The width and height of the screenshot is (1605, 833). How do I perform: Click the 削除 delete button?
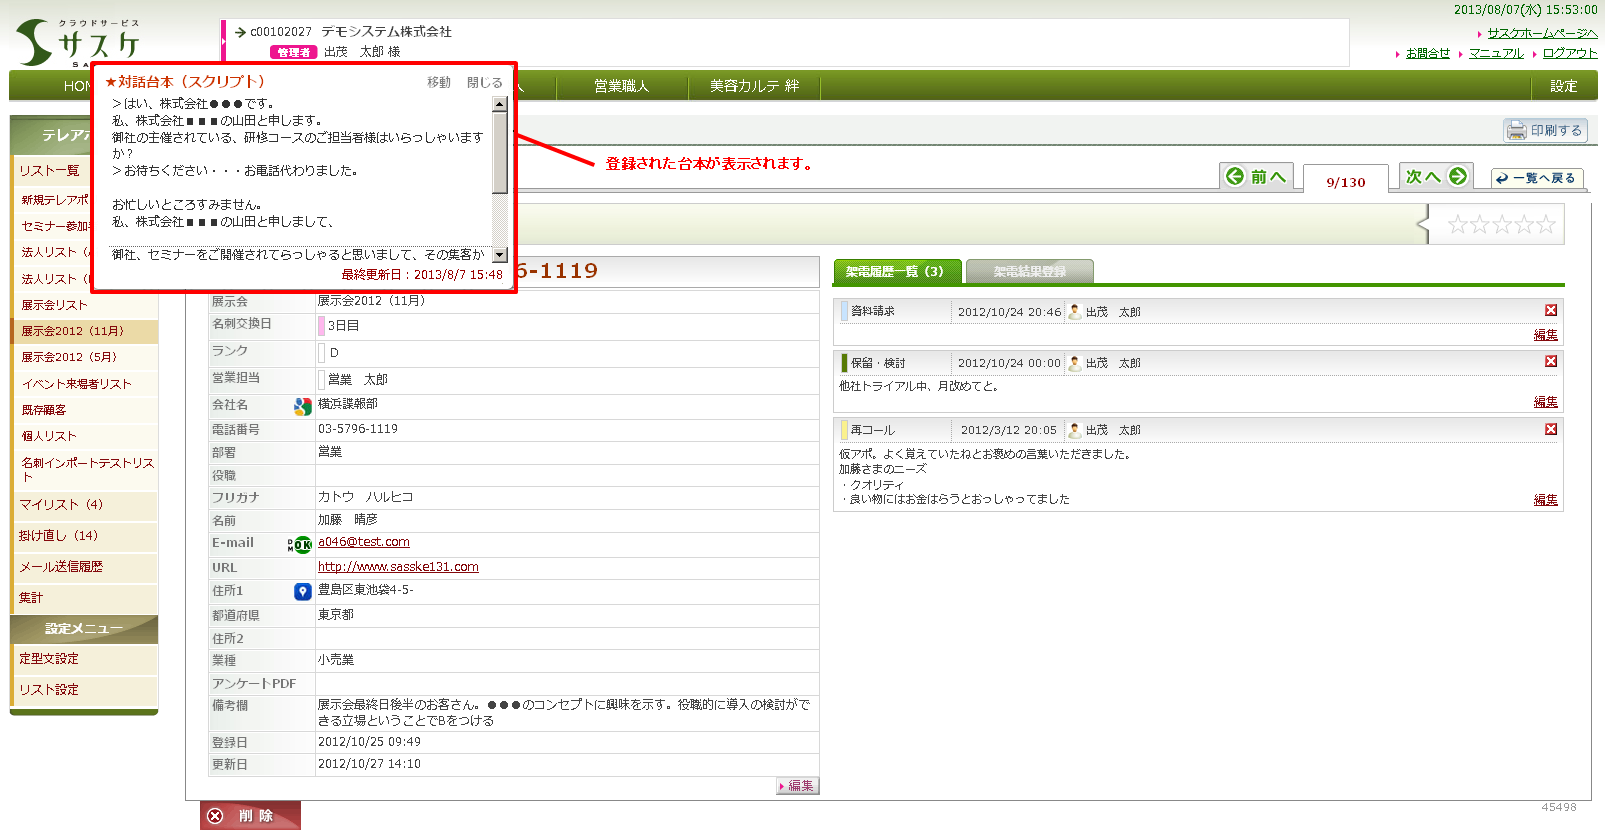(250, 816)
